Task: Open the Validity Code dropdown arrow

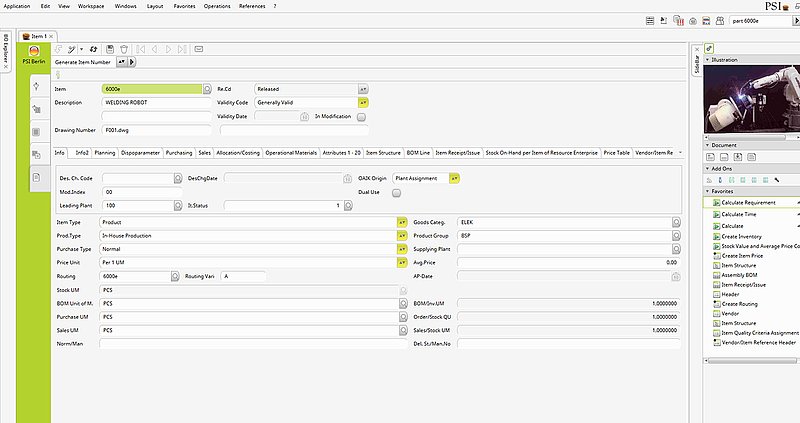Action: click(363, 103)
